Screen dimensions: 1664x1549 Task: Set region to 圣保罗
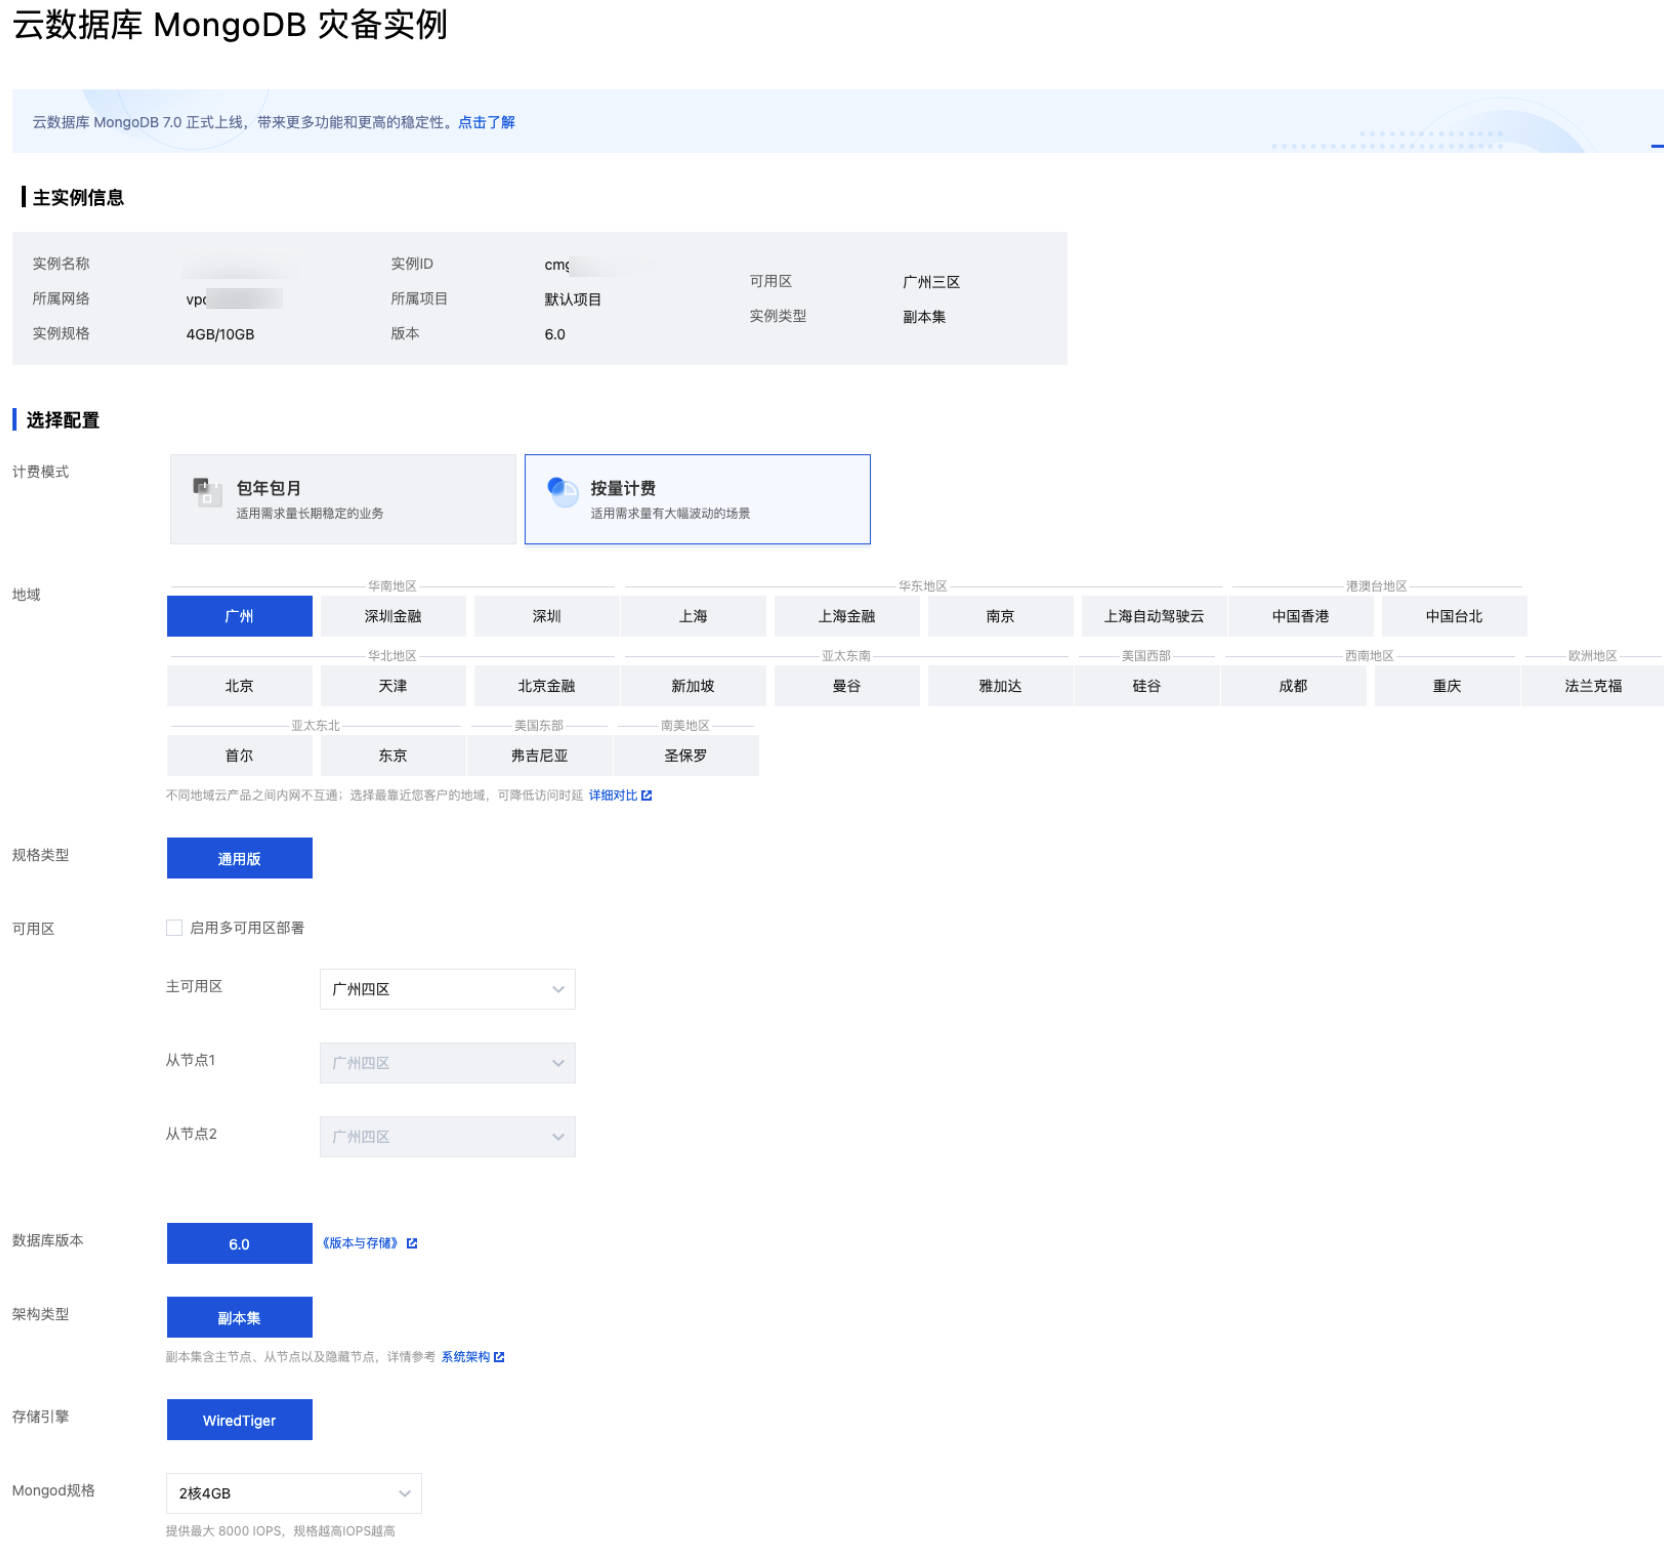[686, 756]
